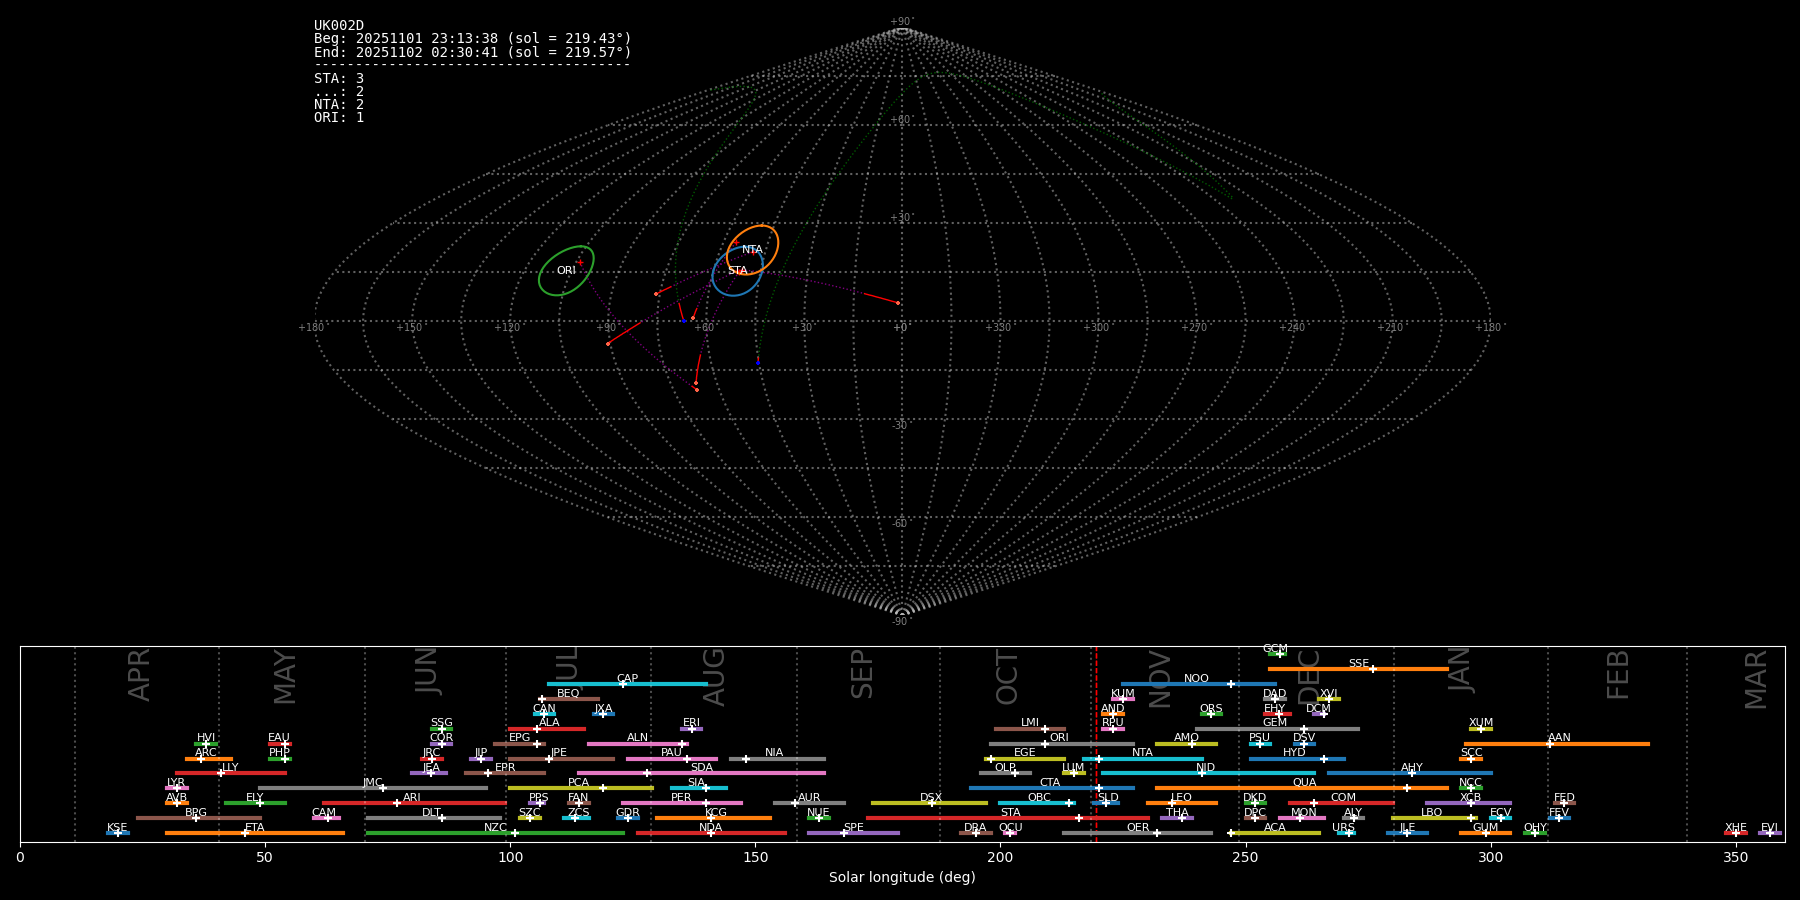Click the +180 longitude label at left map edge

click(311, 328)
